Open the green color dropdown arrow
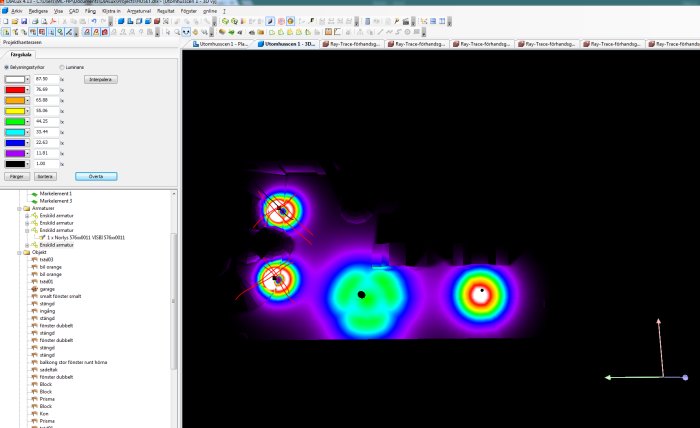Viewport: 700px width, 428px height. pos(27,121)
